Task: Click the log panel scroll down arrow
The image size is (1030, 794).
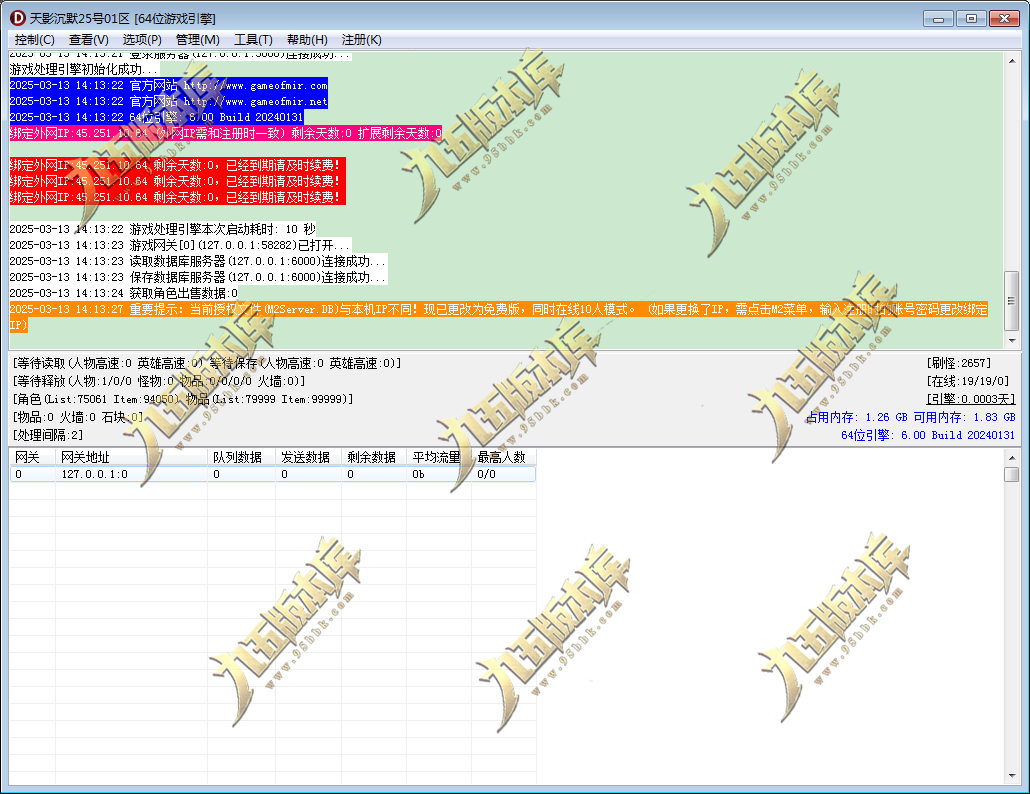Action: tap(1012, 341)
